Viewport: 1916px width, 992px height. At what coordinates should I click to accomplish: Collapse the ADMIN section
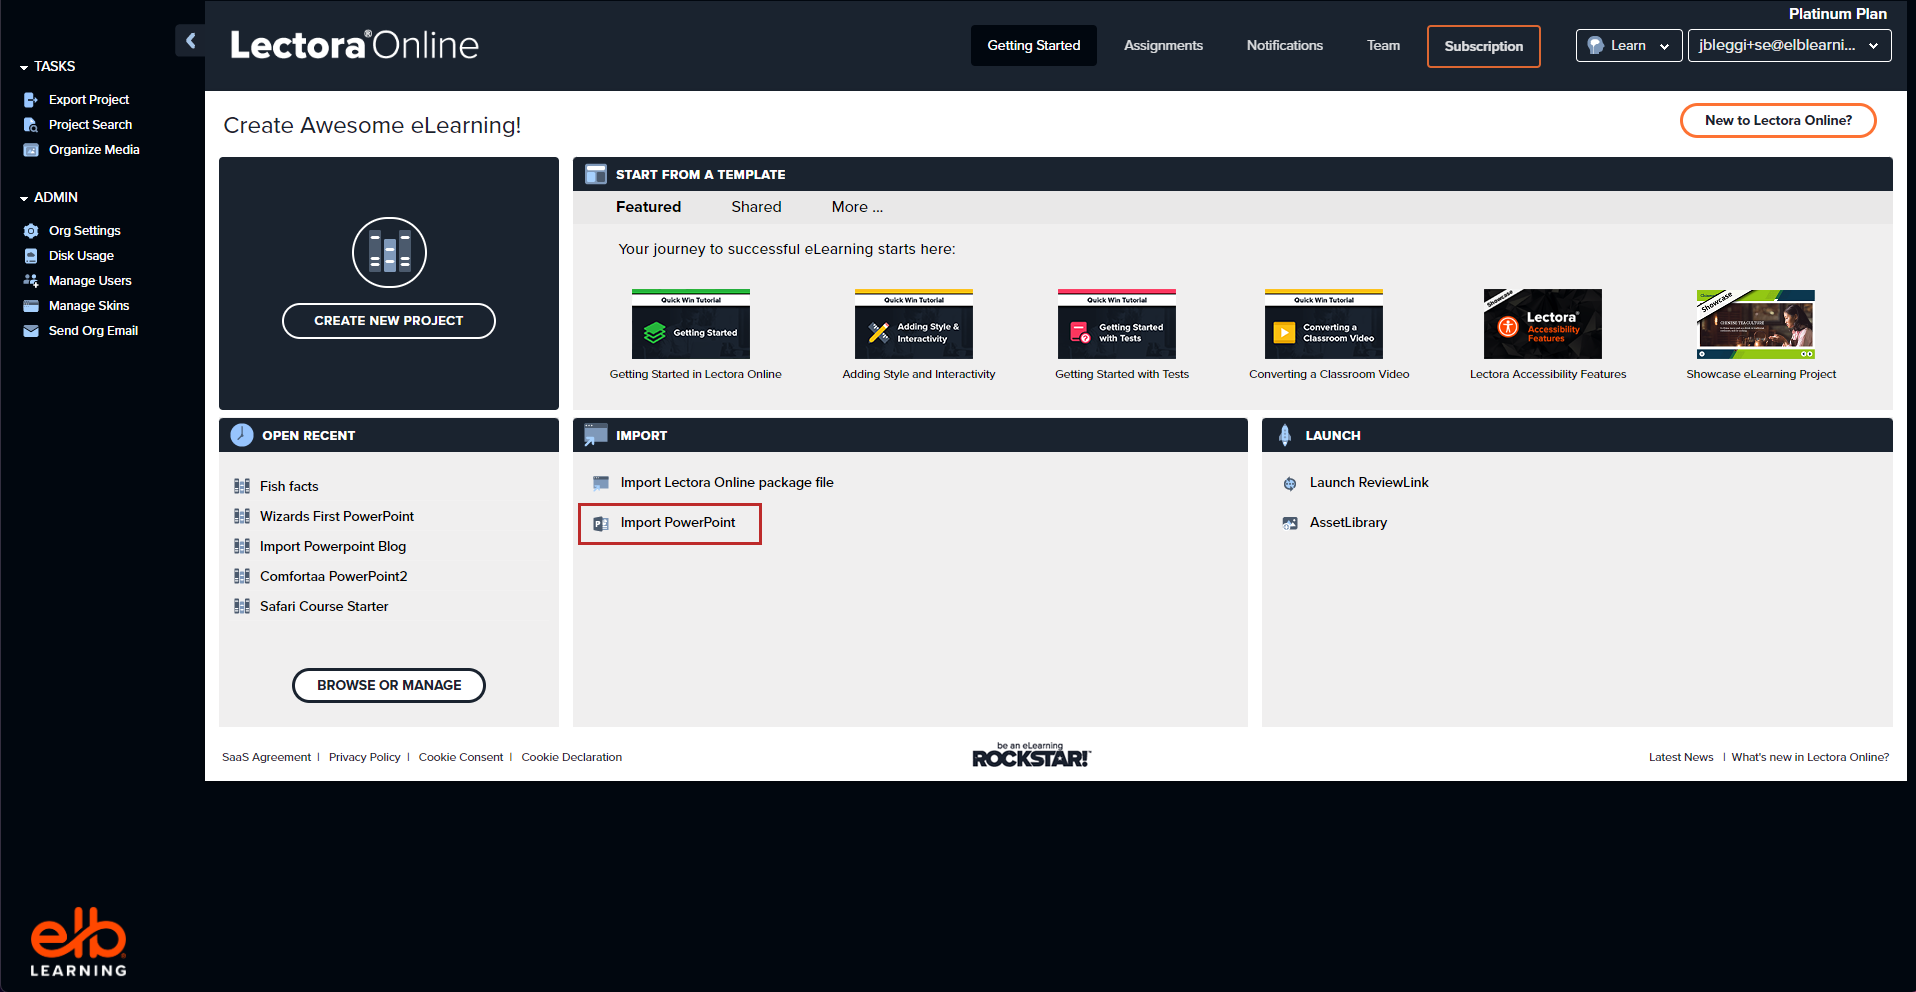[24, 198]
